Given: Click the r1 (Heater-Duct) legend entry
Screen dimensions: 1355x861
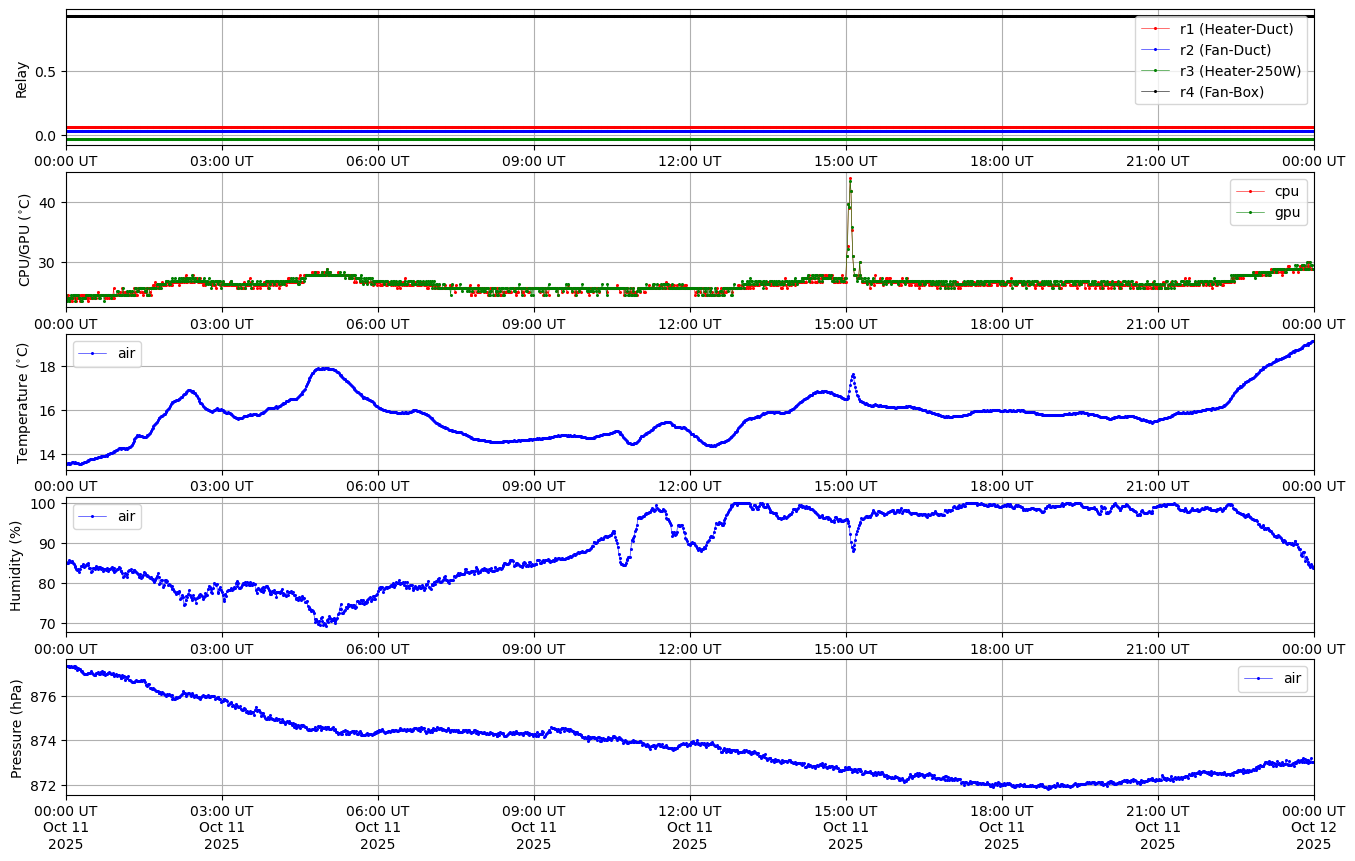Looking at the screenshot, I should 1236,29.
